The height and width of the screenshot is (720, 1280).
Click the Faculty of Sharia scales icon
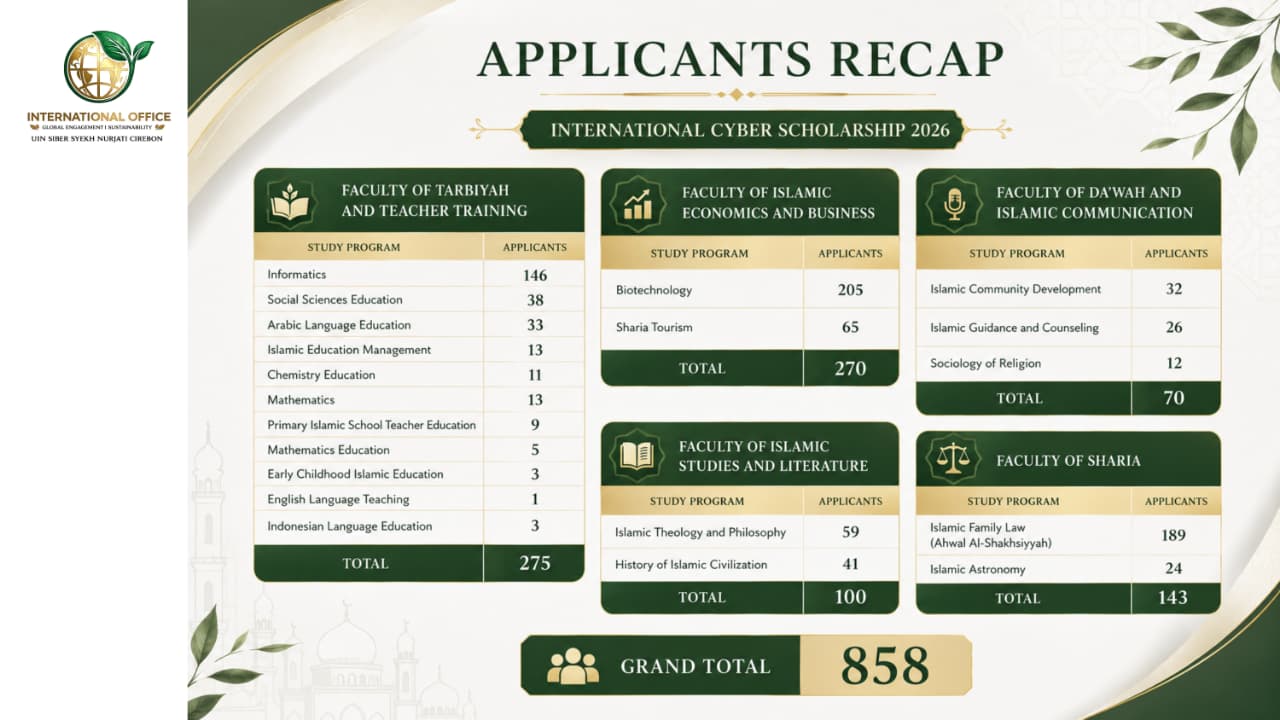click(952, 460)
